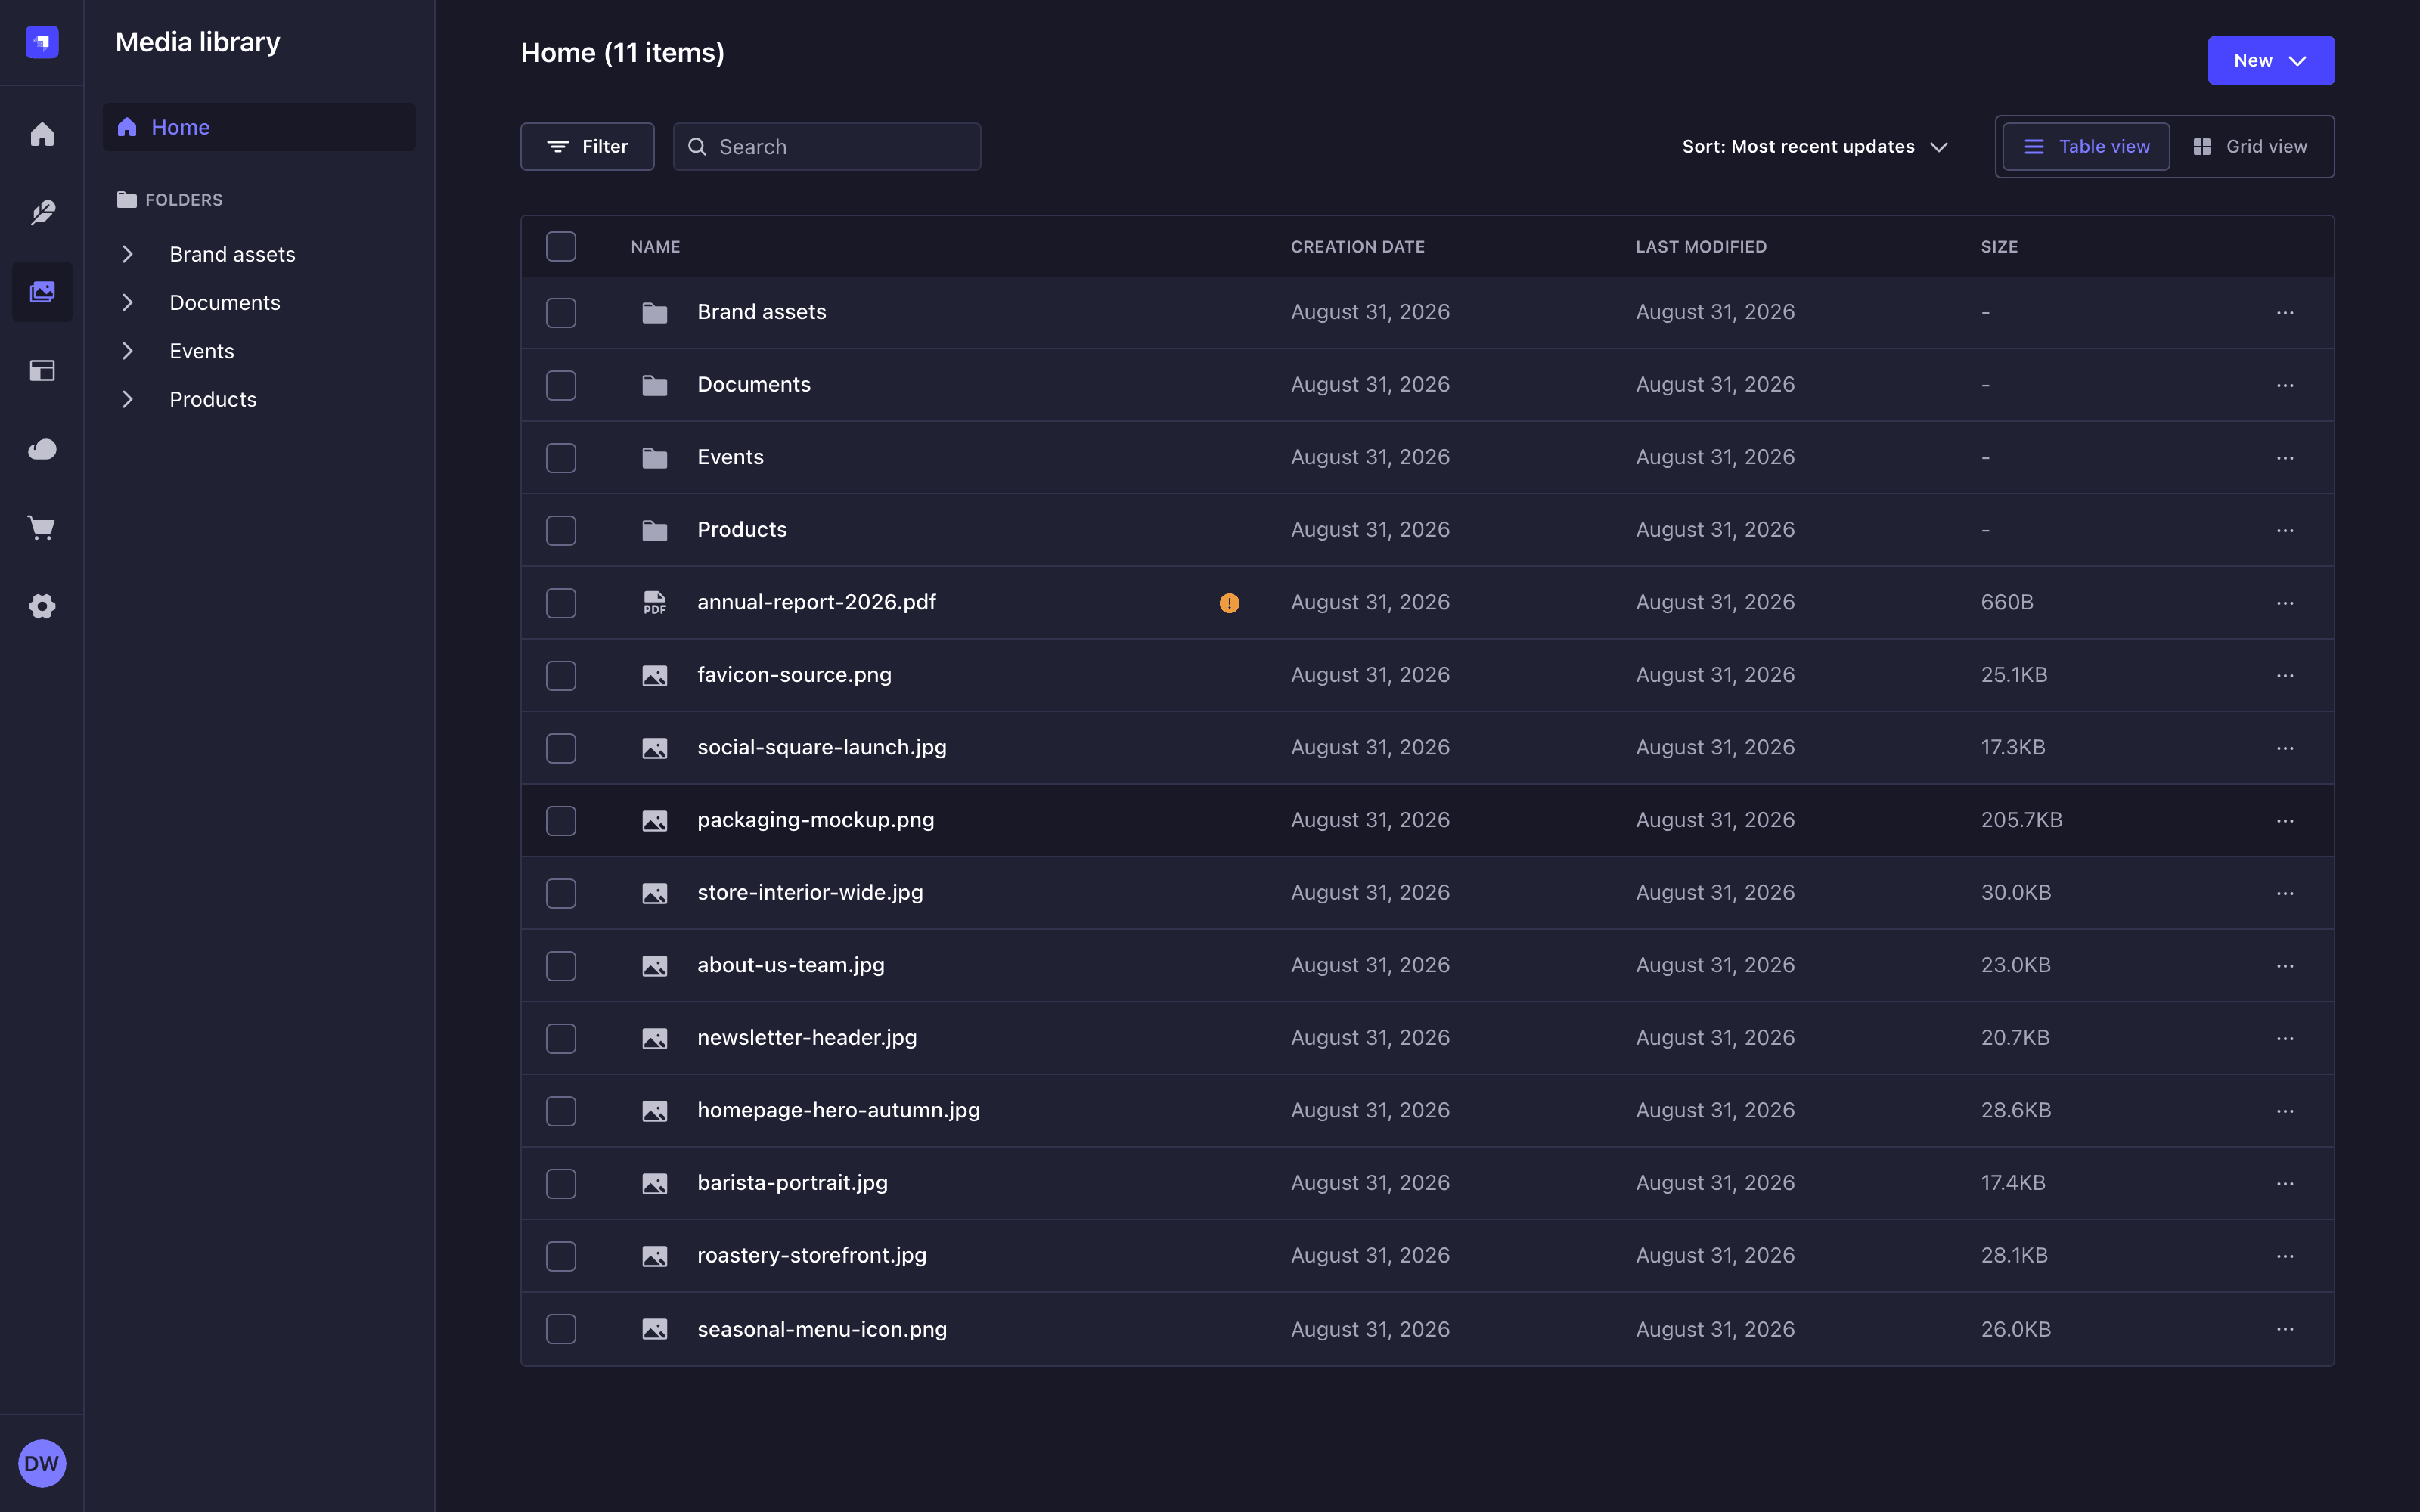Click the folder icon in the Brand assets table row

coord(654,313)
